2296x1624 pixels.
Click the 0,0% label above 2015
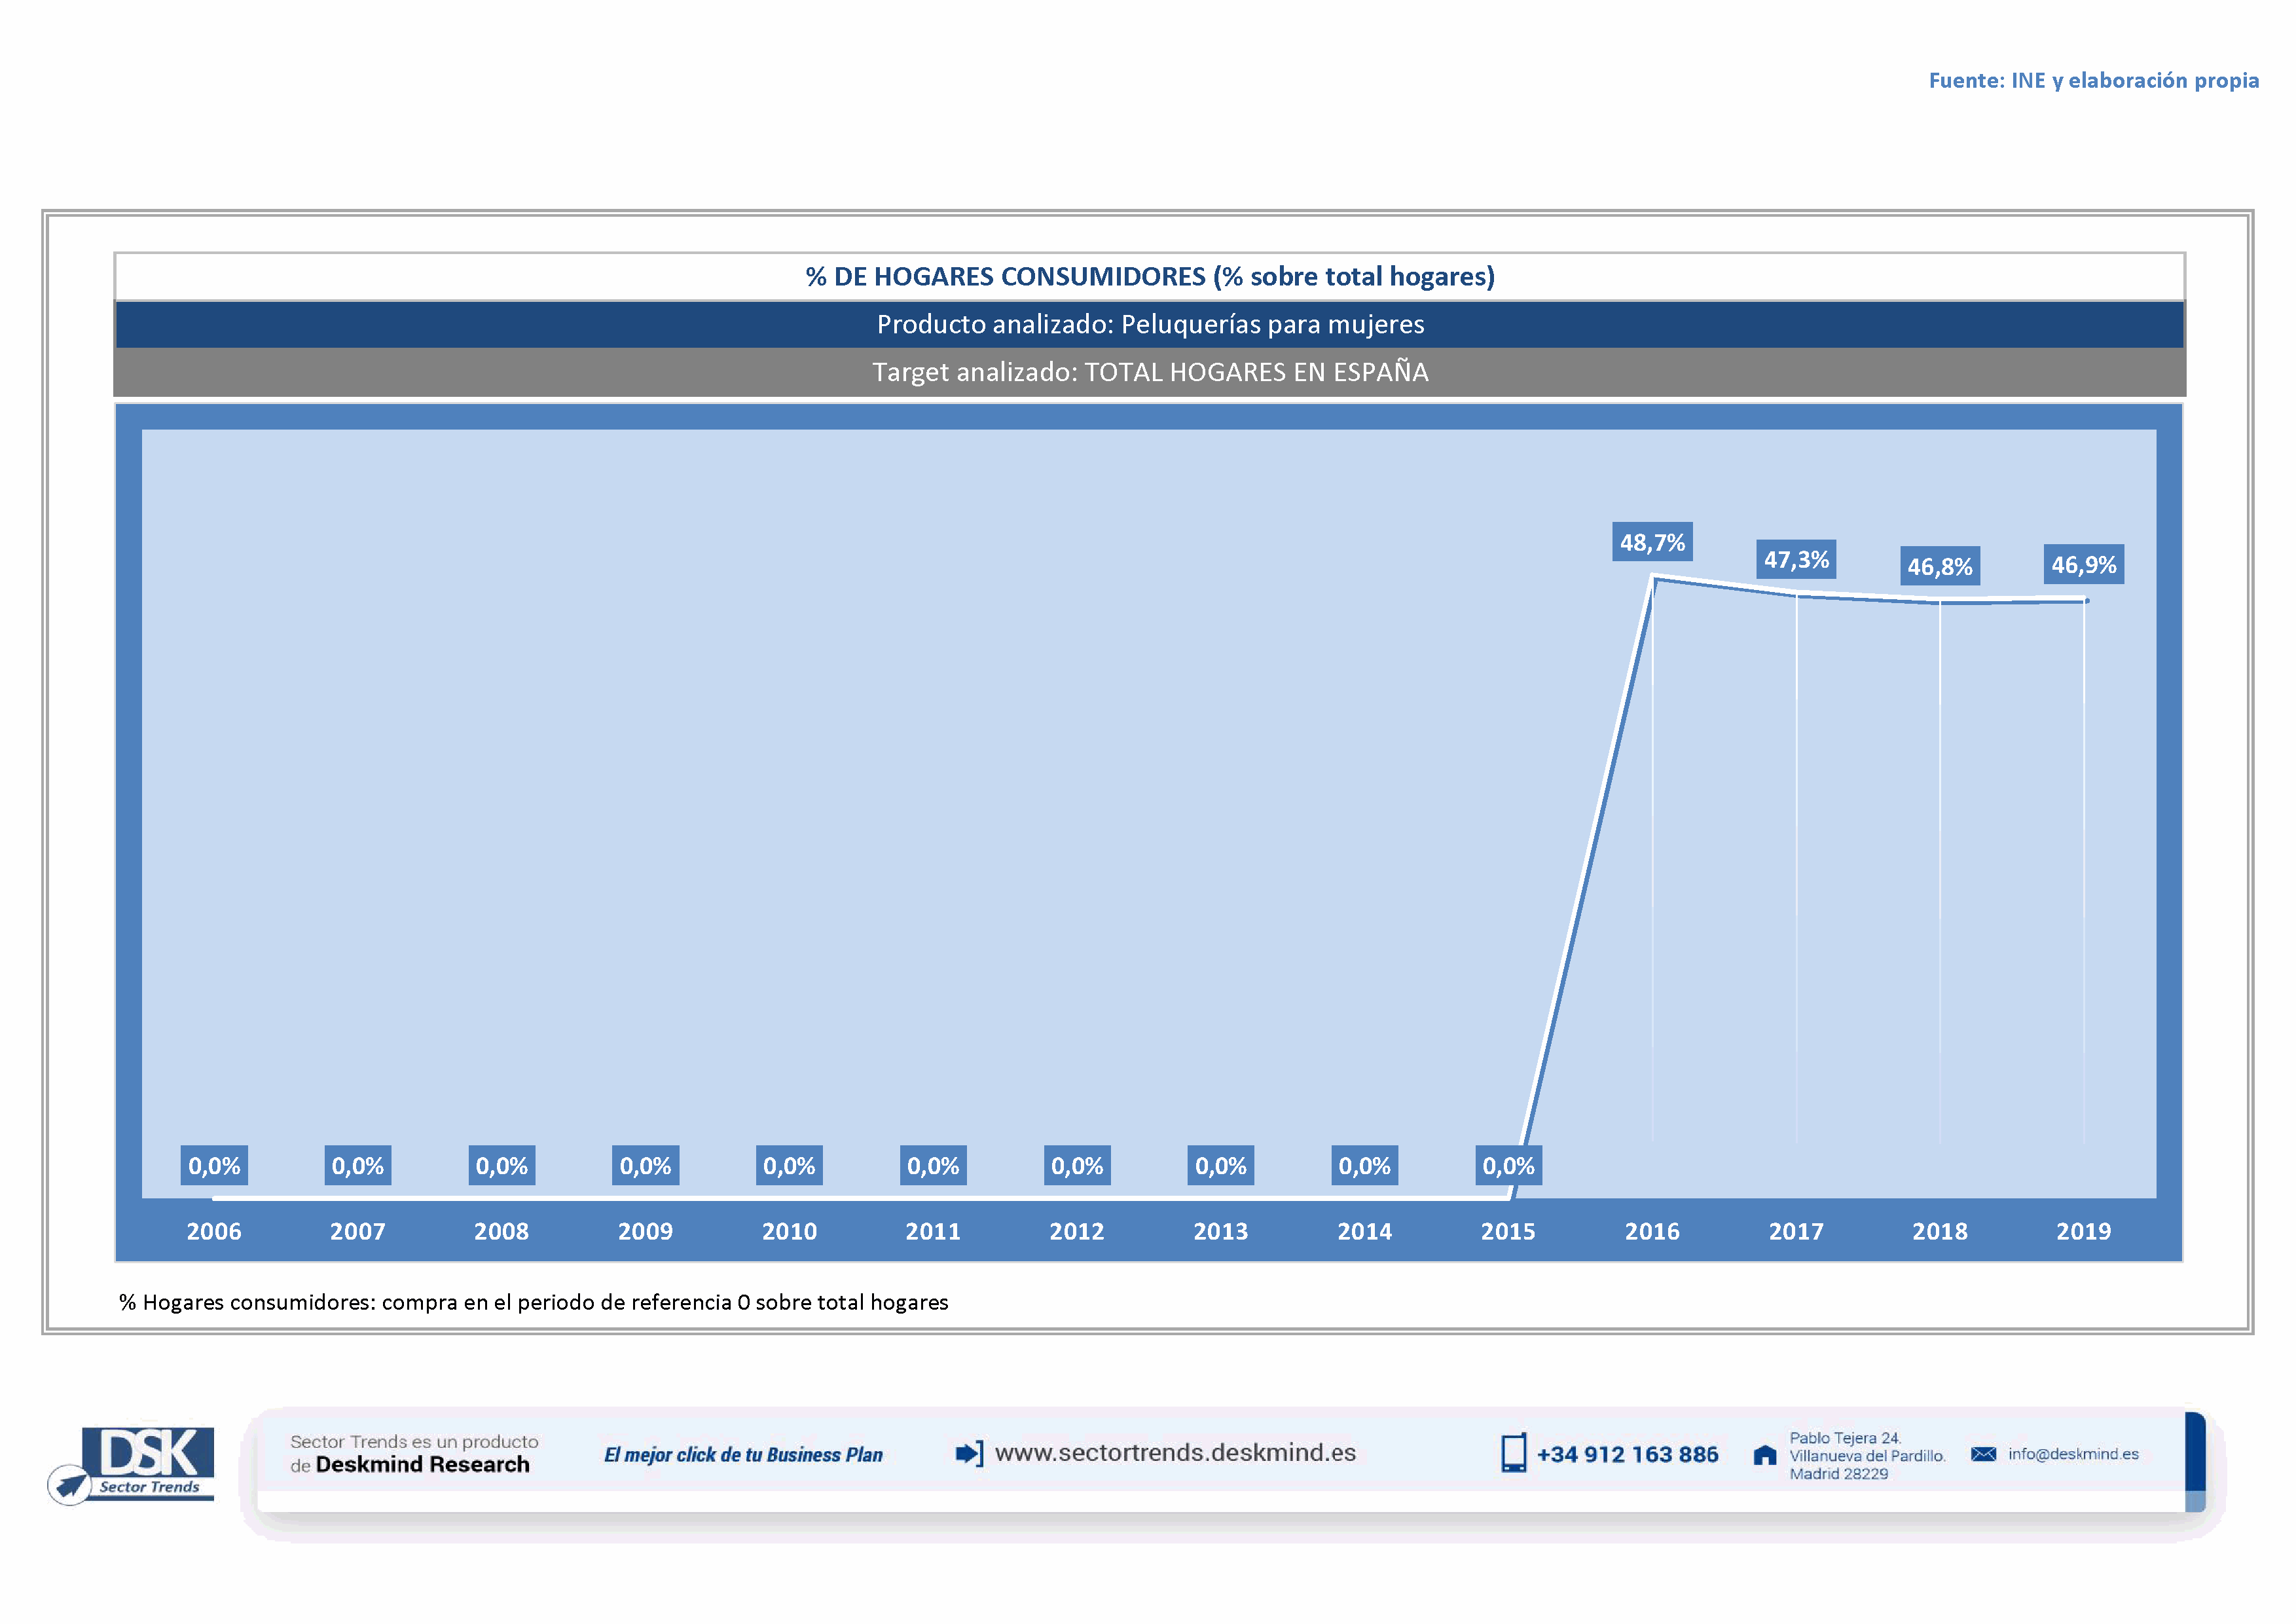click(1508, 1165)
